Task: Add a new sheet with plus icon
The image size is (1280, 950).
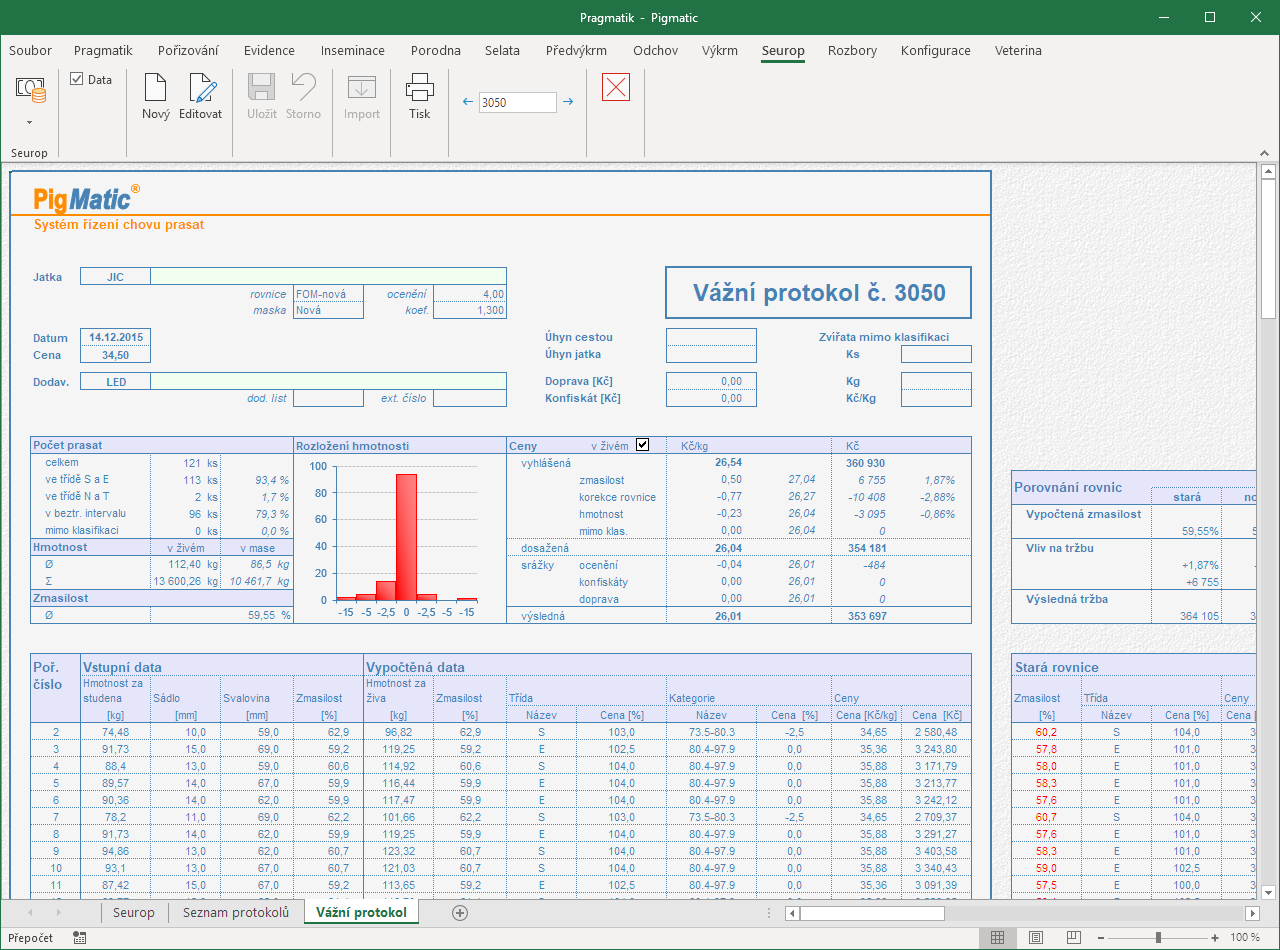Action: point(460,912)
